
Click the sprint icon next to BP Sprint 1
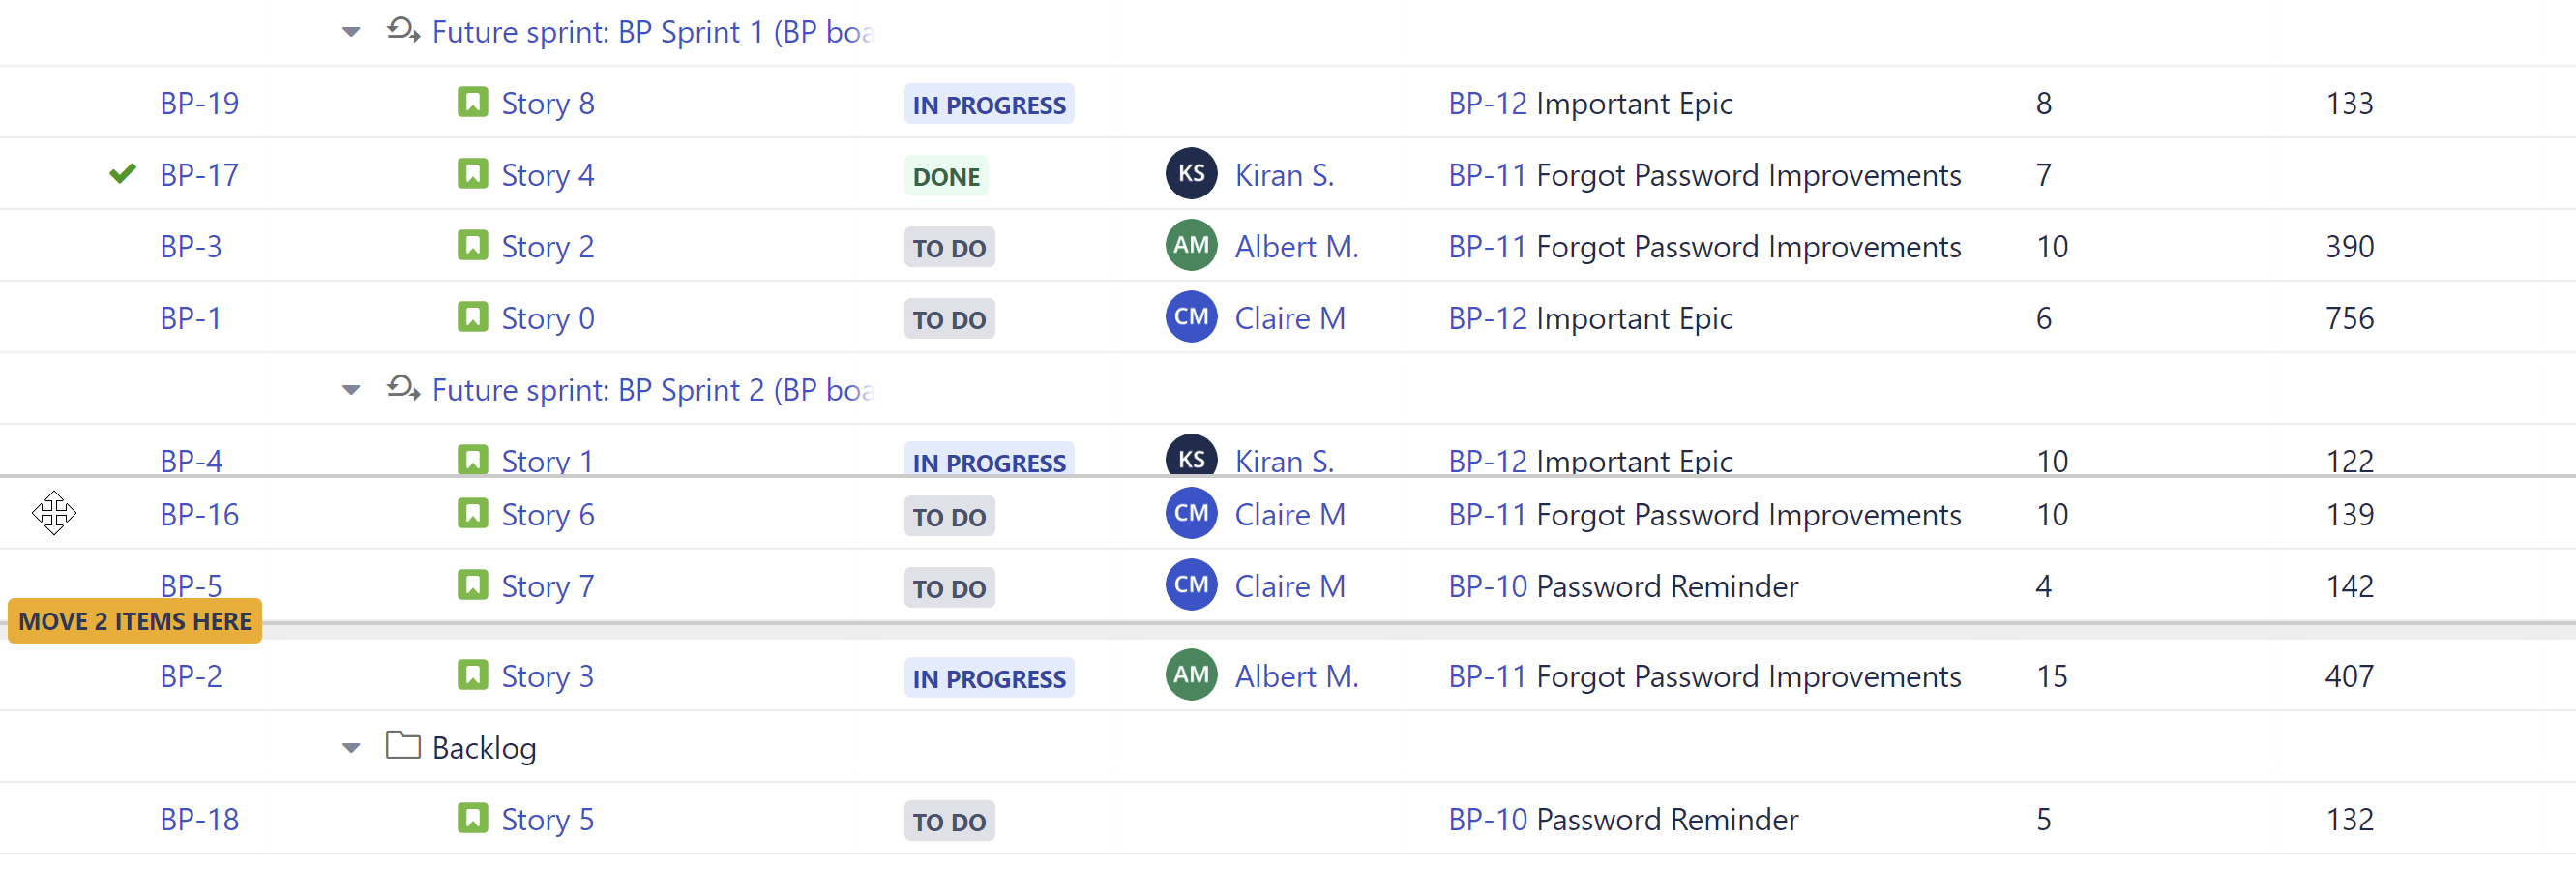[401, 30]
